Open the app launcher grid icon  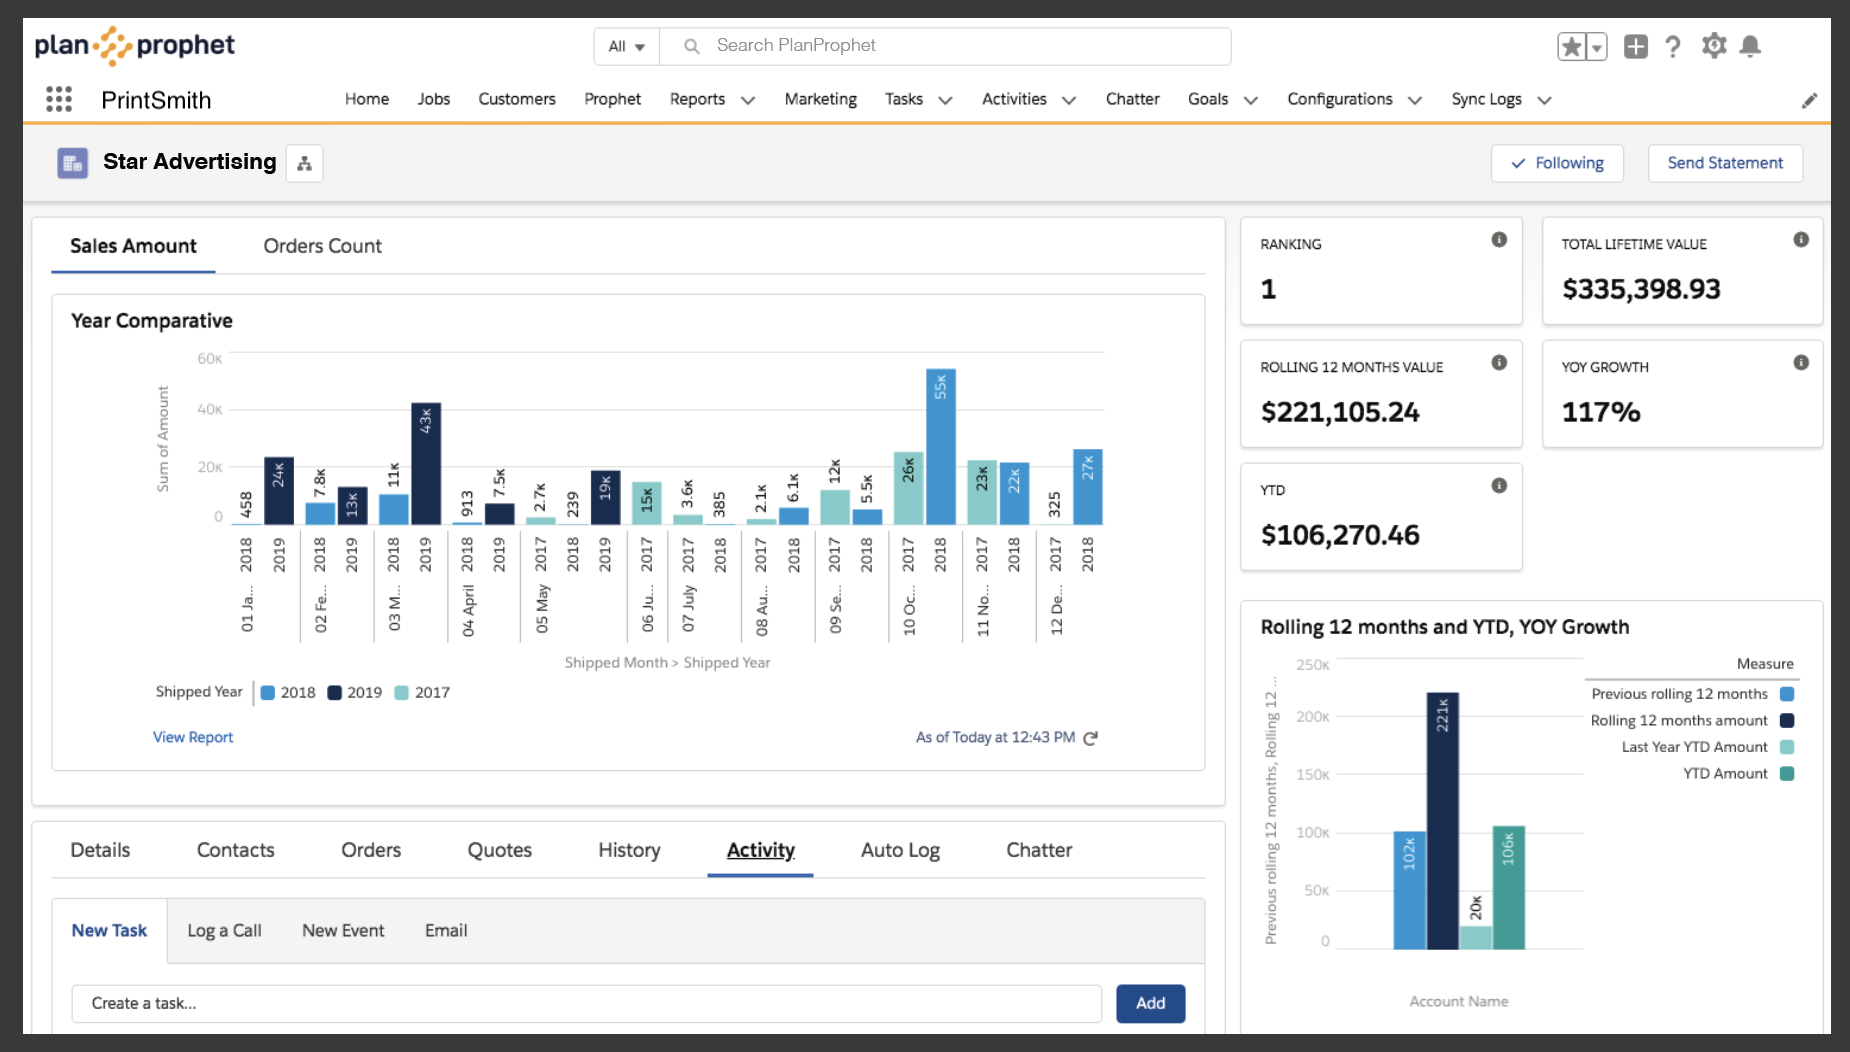coord(59,99)
